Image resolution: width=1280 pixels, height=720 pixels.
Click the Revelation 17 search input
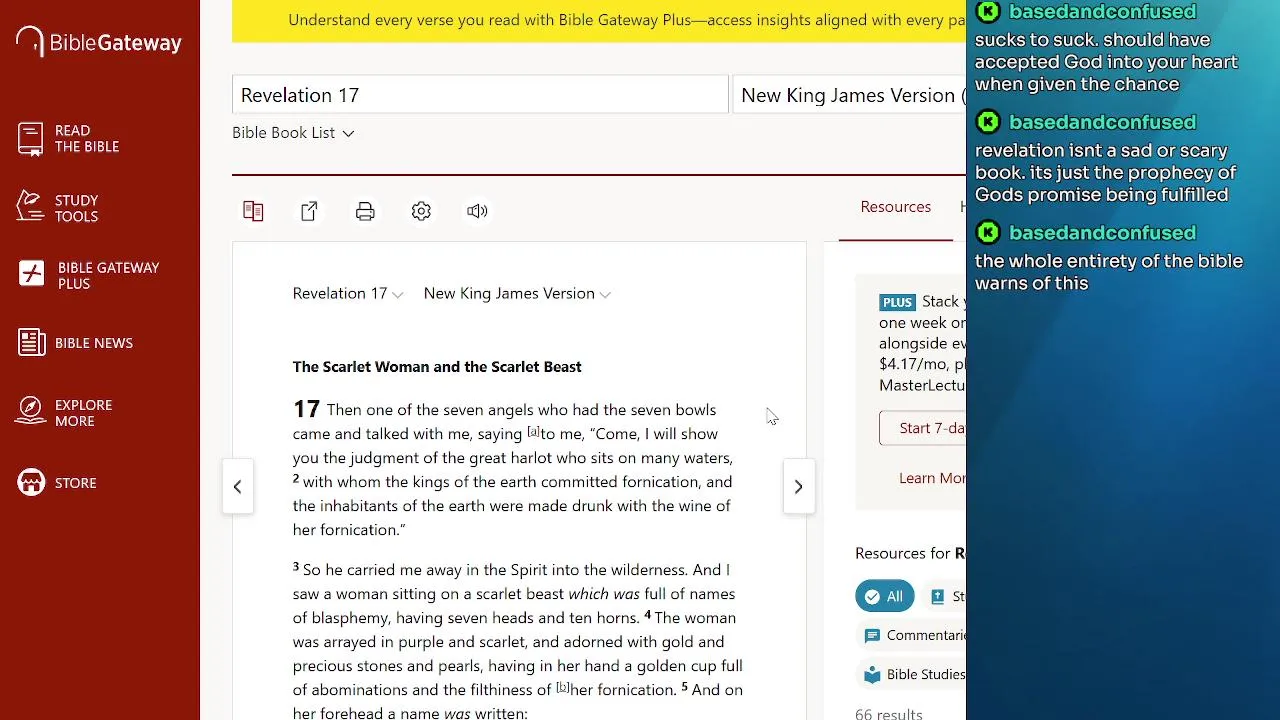point(480,95)
